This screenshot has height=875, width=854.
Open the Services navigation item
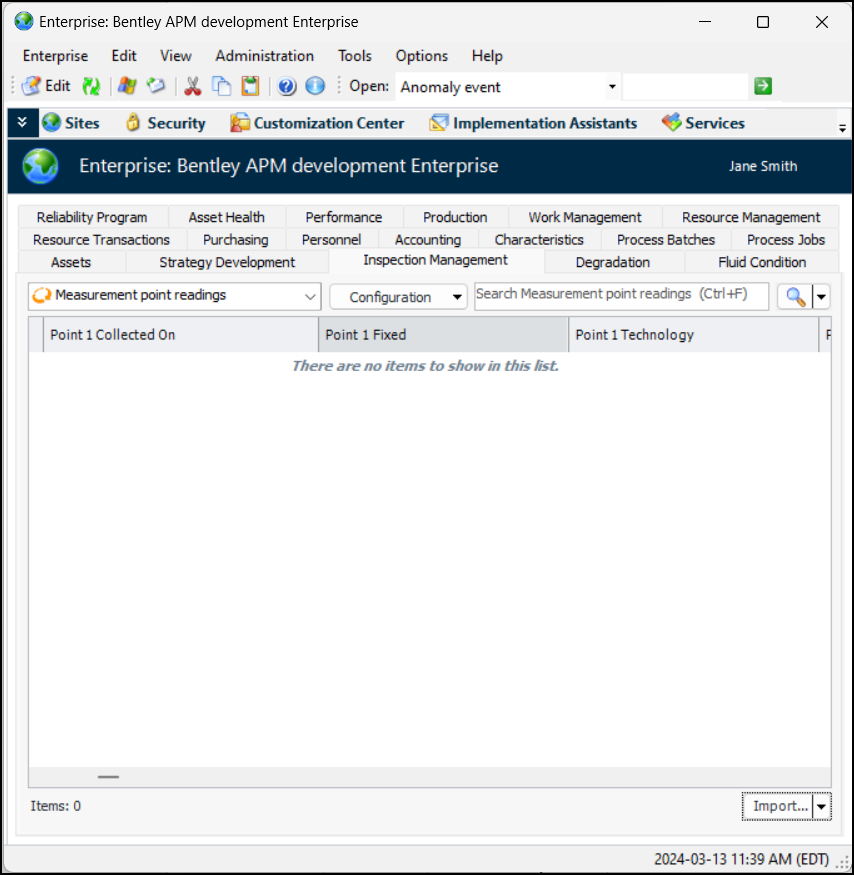[x=703, y=123]
